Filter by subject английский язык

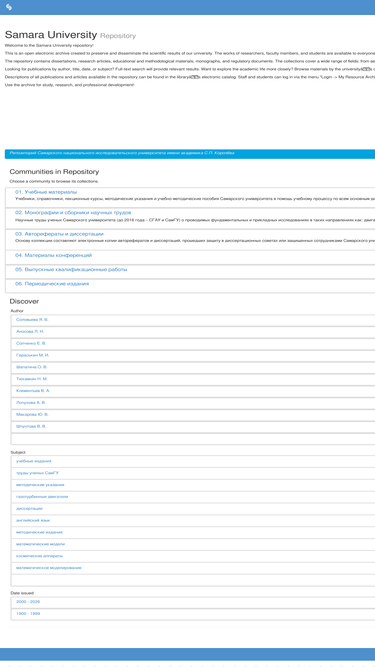point(33,521)
